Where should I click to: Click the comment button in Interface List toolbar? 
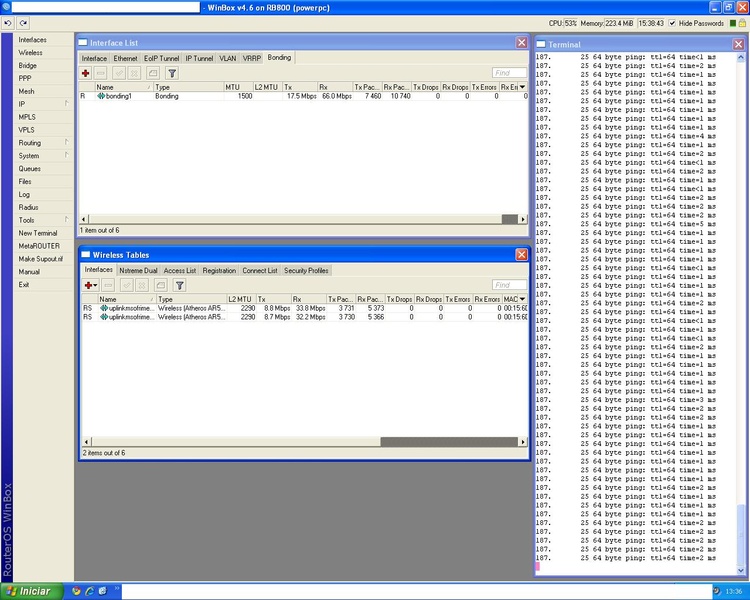click(153, 73)
